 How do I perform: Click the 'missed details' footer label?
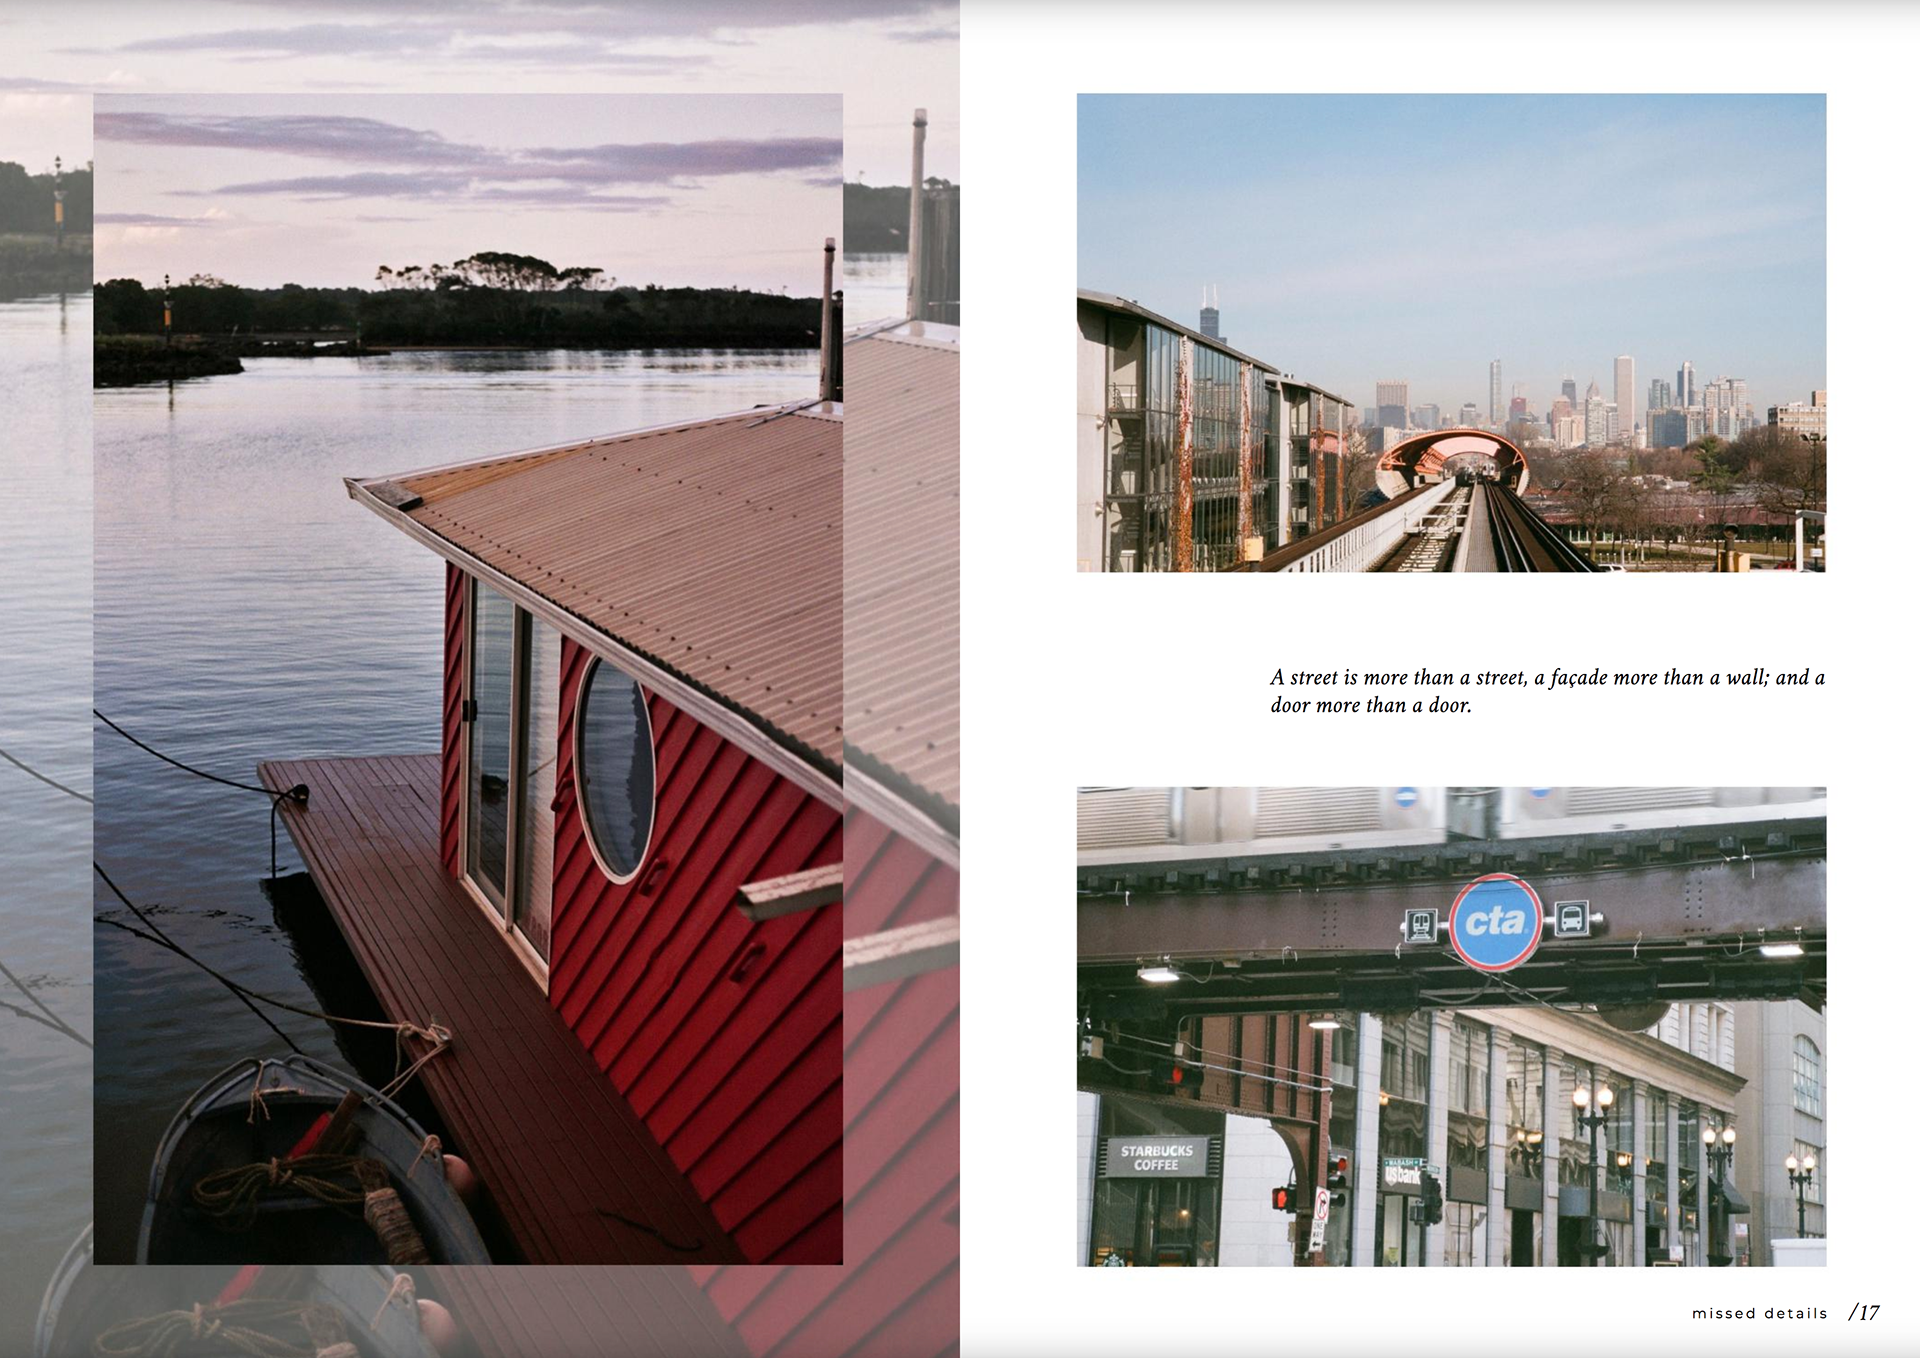[1759, 1313]
